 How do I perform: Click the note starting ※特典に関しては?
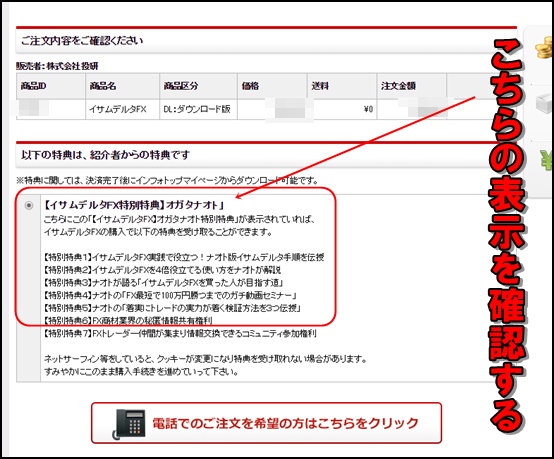(x=167, y=181)
